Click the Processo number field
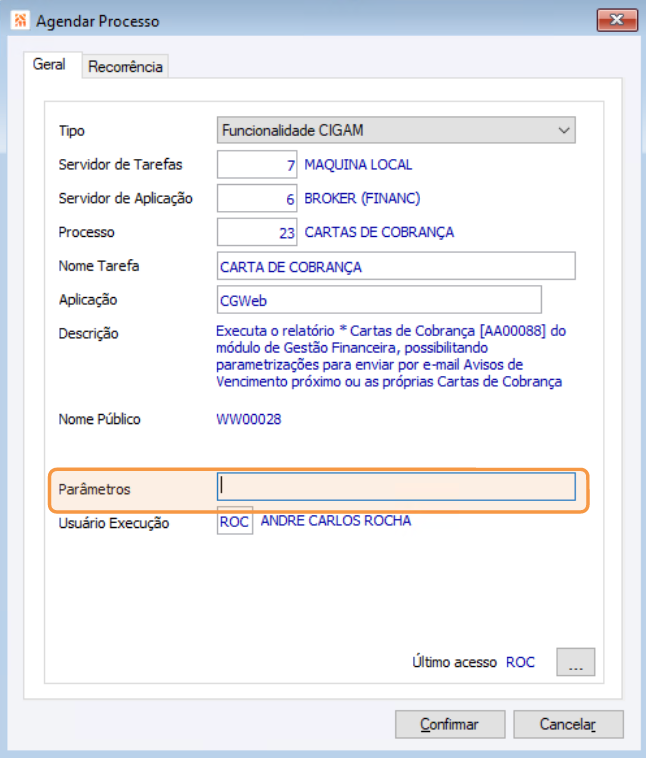 point(257,232)
